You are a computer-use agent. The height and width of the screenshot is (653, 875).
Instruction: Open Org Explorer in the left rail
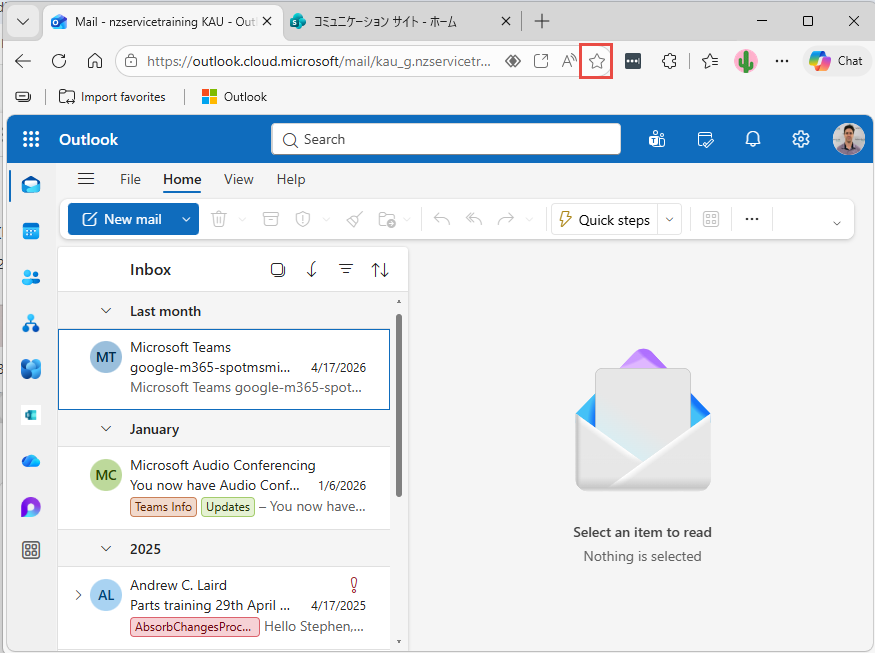tap(31, 323)
